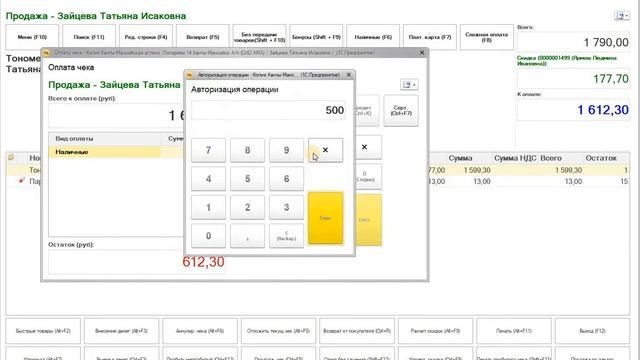Image resolution: width=640 pixels, height=360 pixels.
Task: Click digit 9 on the authorization keypad
Action: click(x=287, y=150)
